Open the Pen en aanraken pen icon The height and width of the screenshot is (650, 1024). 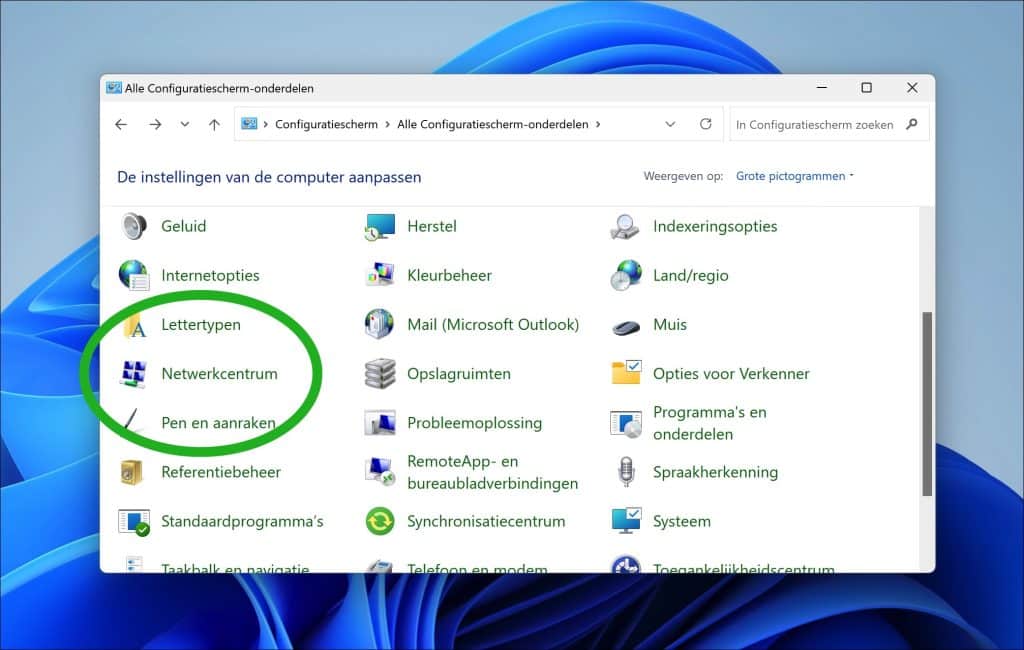(133, 422)
